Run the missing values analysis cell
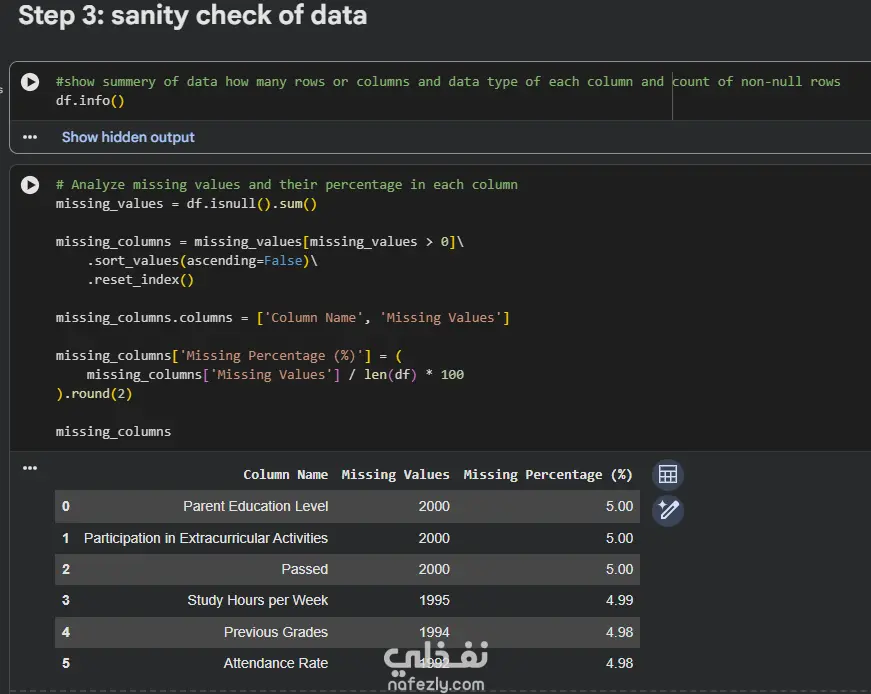The image size is (871, 694). click(x=30, y=184)
